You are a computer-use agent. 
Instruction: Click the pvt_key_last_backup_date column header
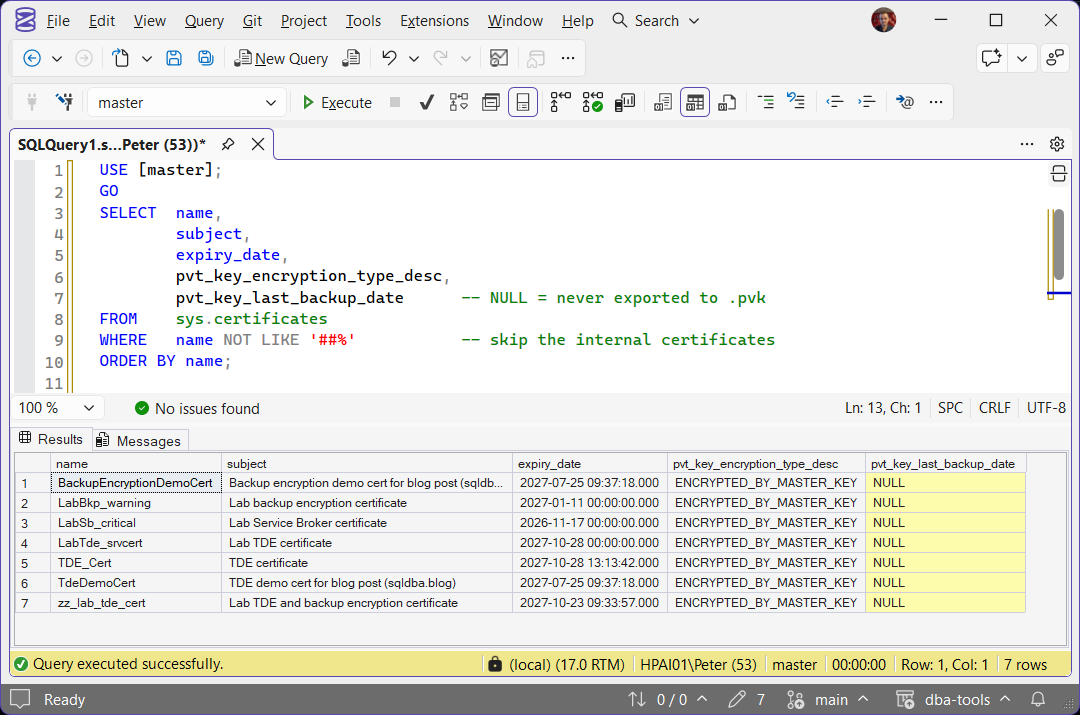tap(945, 464)
